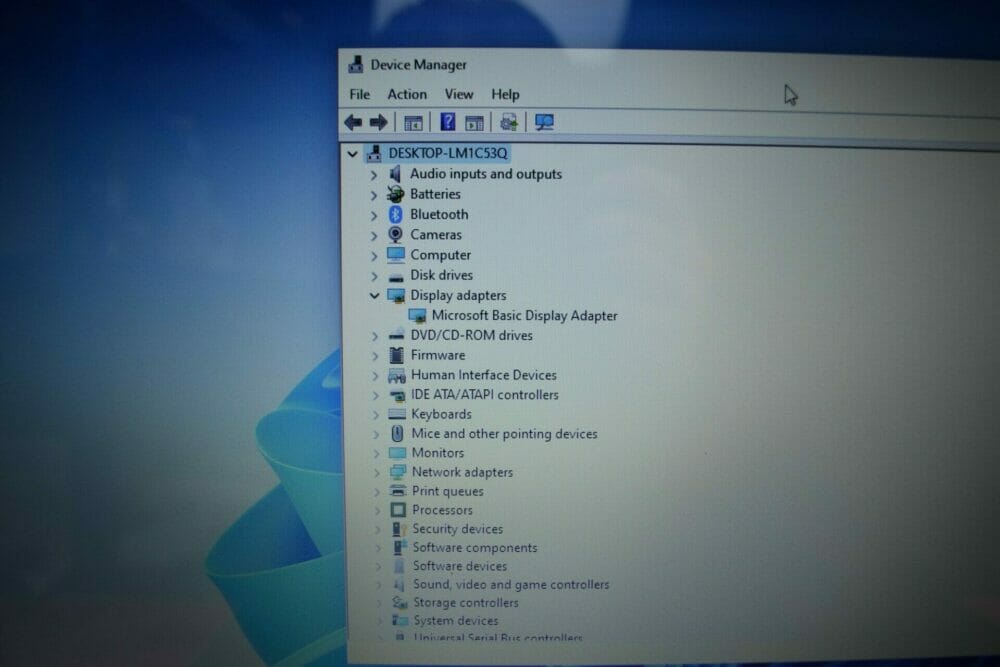Expand the Batteries category

374,195
